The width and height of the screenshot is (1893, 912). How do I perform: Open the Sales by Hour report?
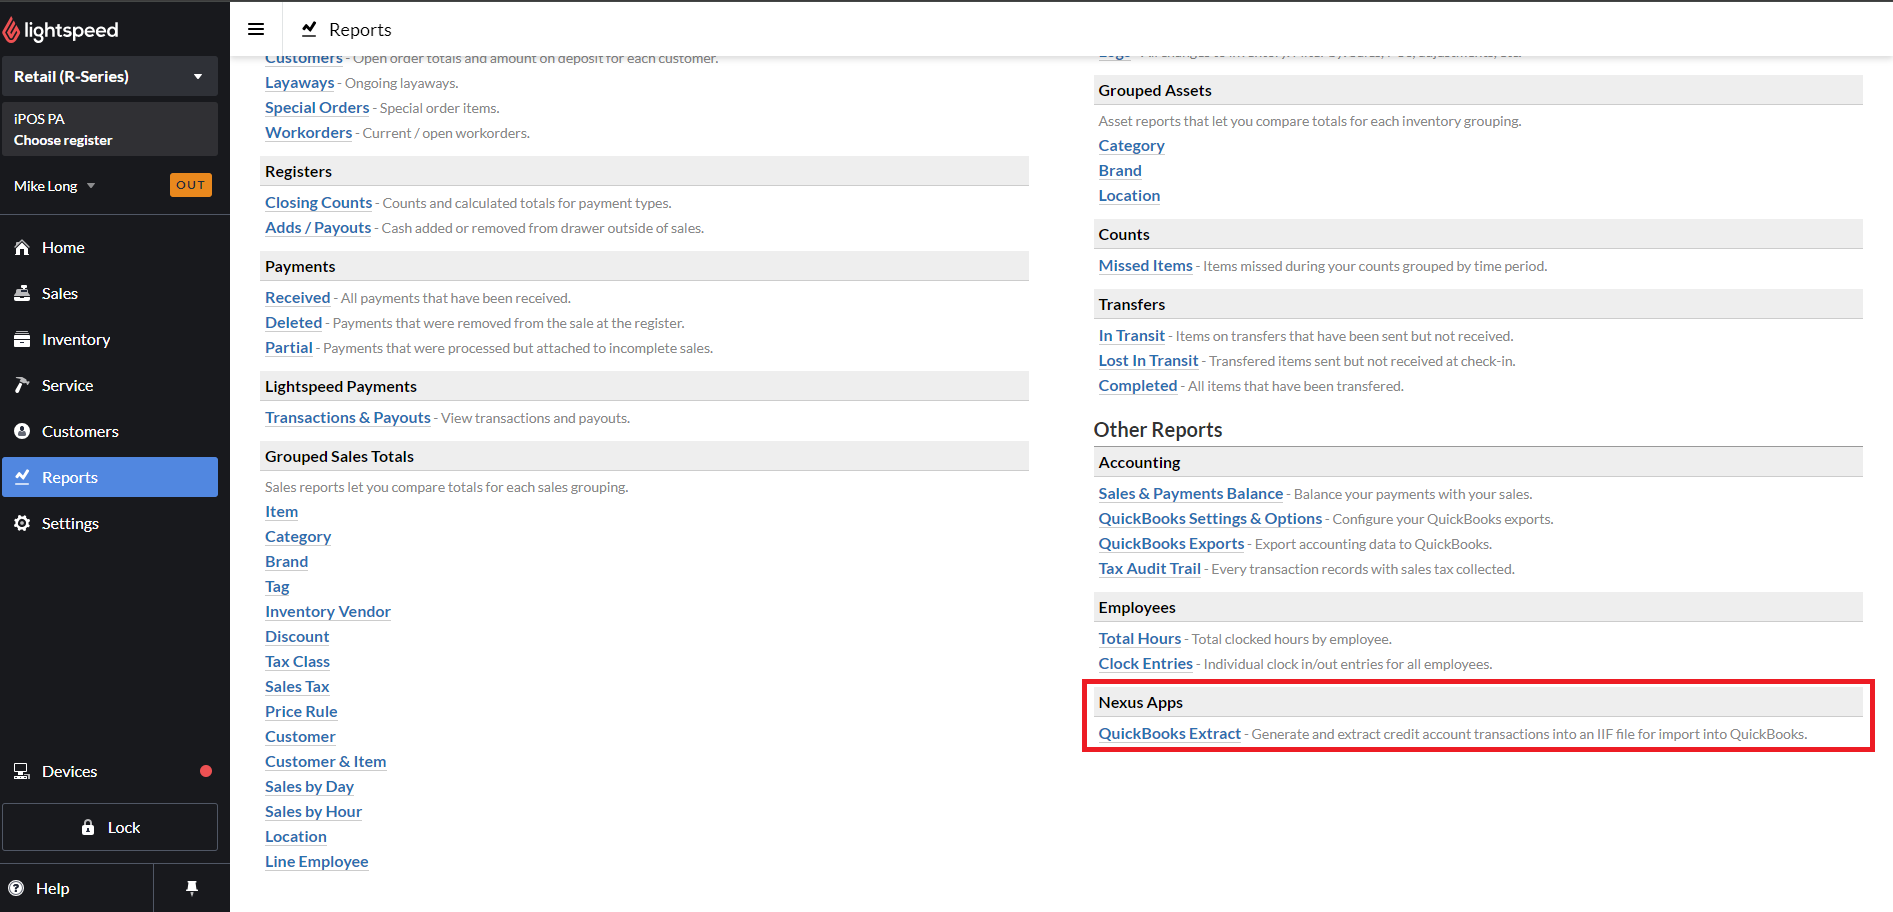[x=314, y=812]
